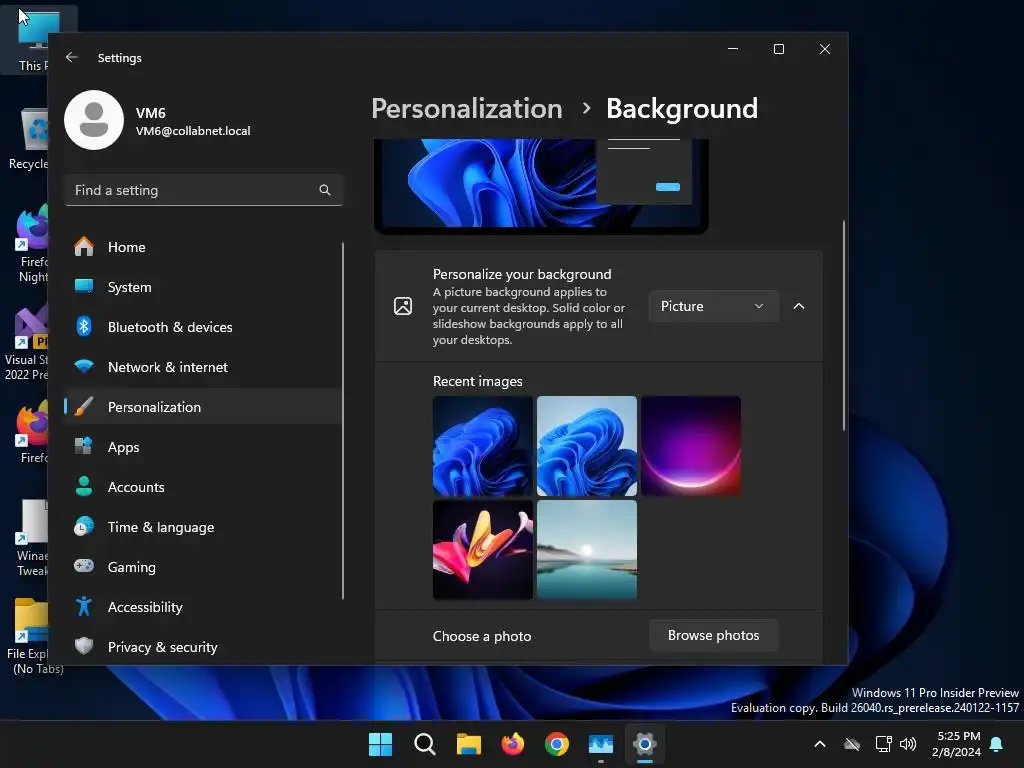Viewport: 1024px width, 768px height.
Task: Launch Chrome from the taskbar
Action: click(556, 744)
